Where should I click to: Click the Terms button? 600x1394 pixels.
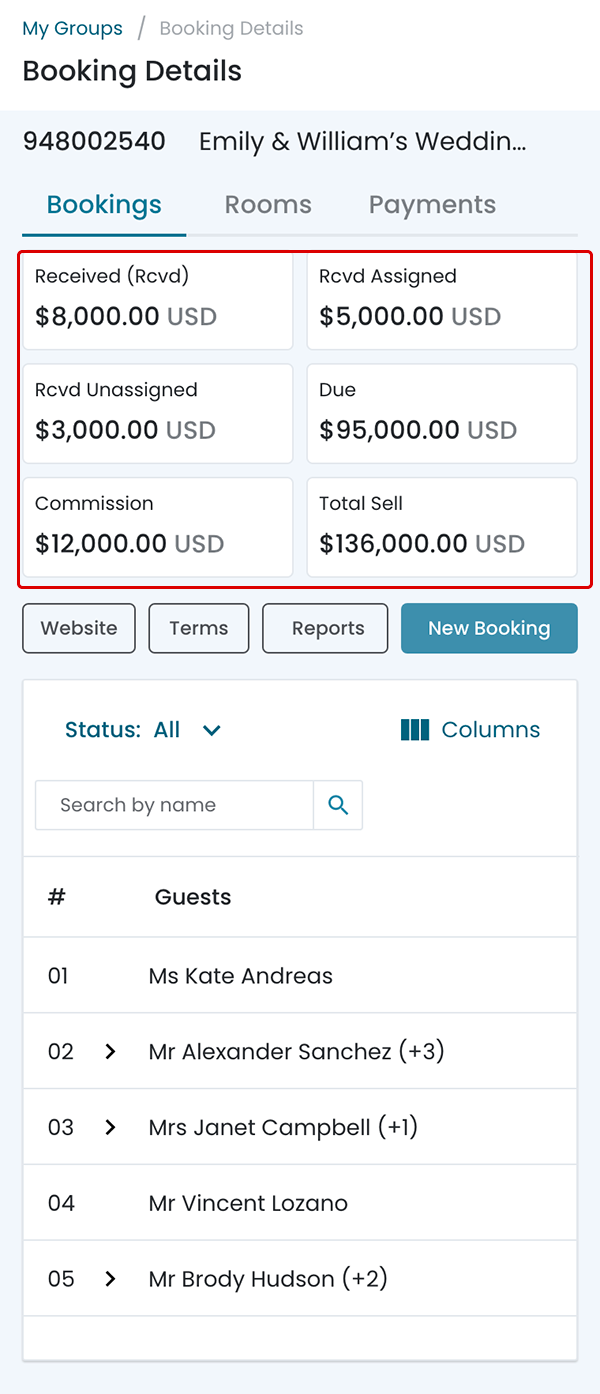coord(199,628)
